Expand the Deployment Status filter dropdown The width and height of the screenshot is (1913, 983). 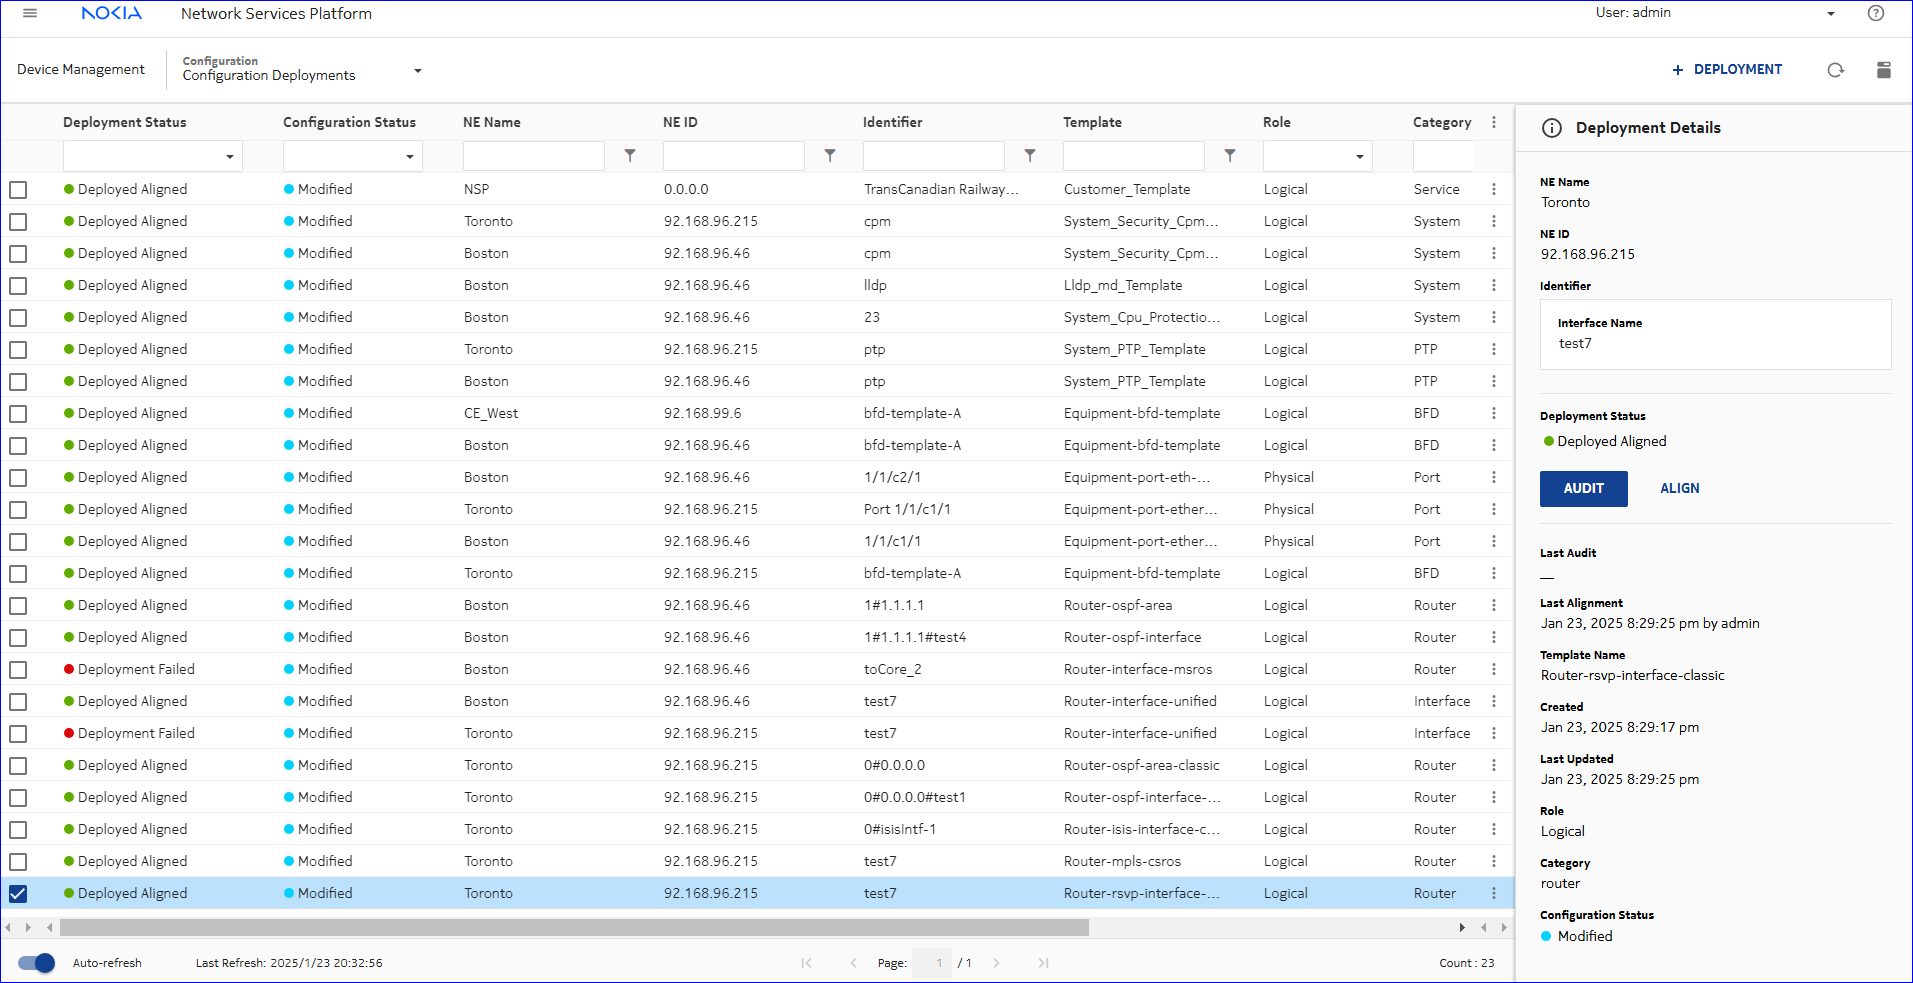(x=229, y=157)
